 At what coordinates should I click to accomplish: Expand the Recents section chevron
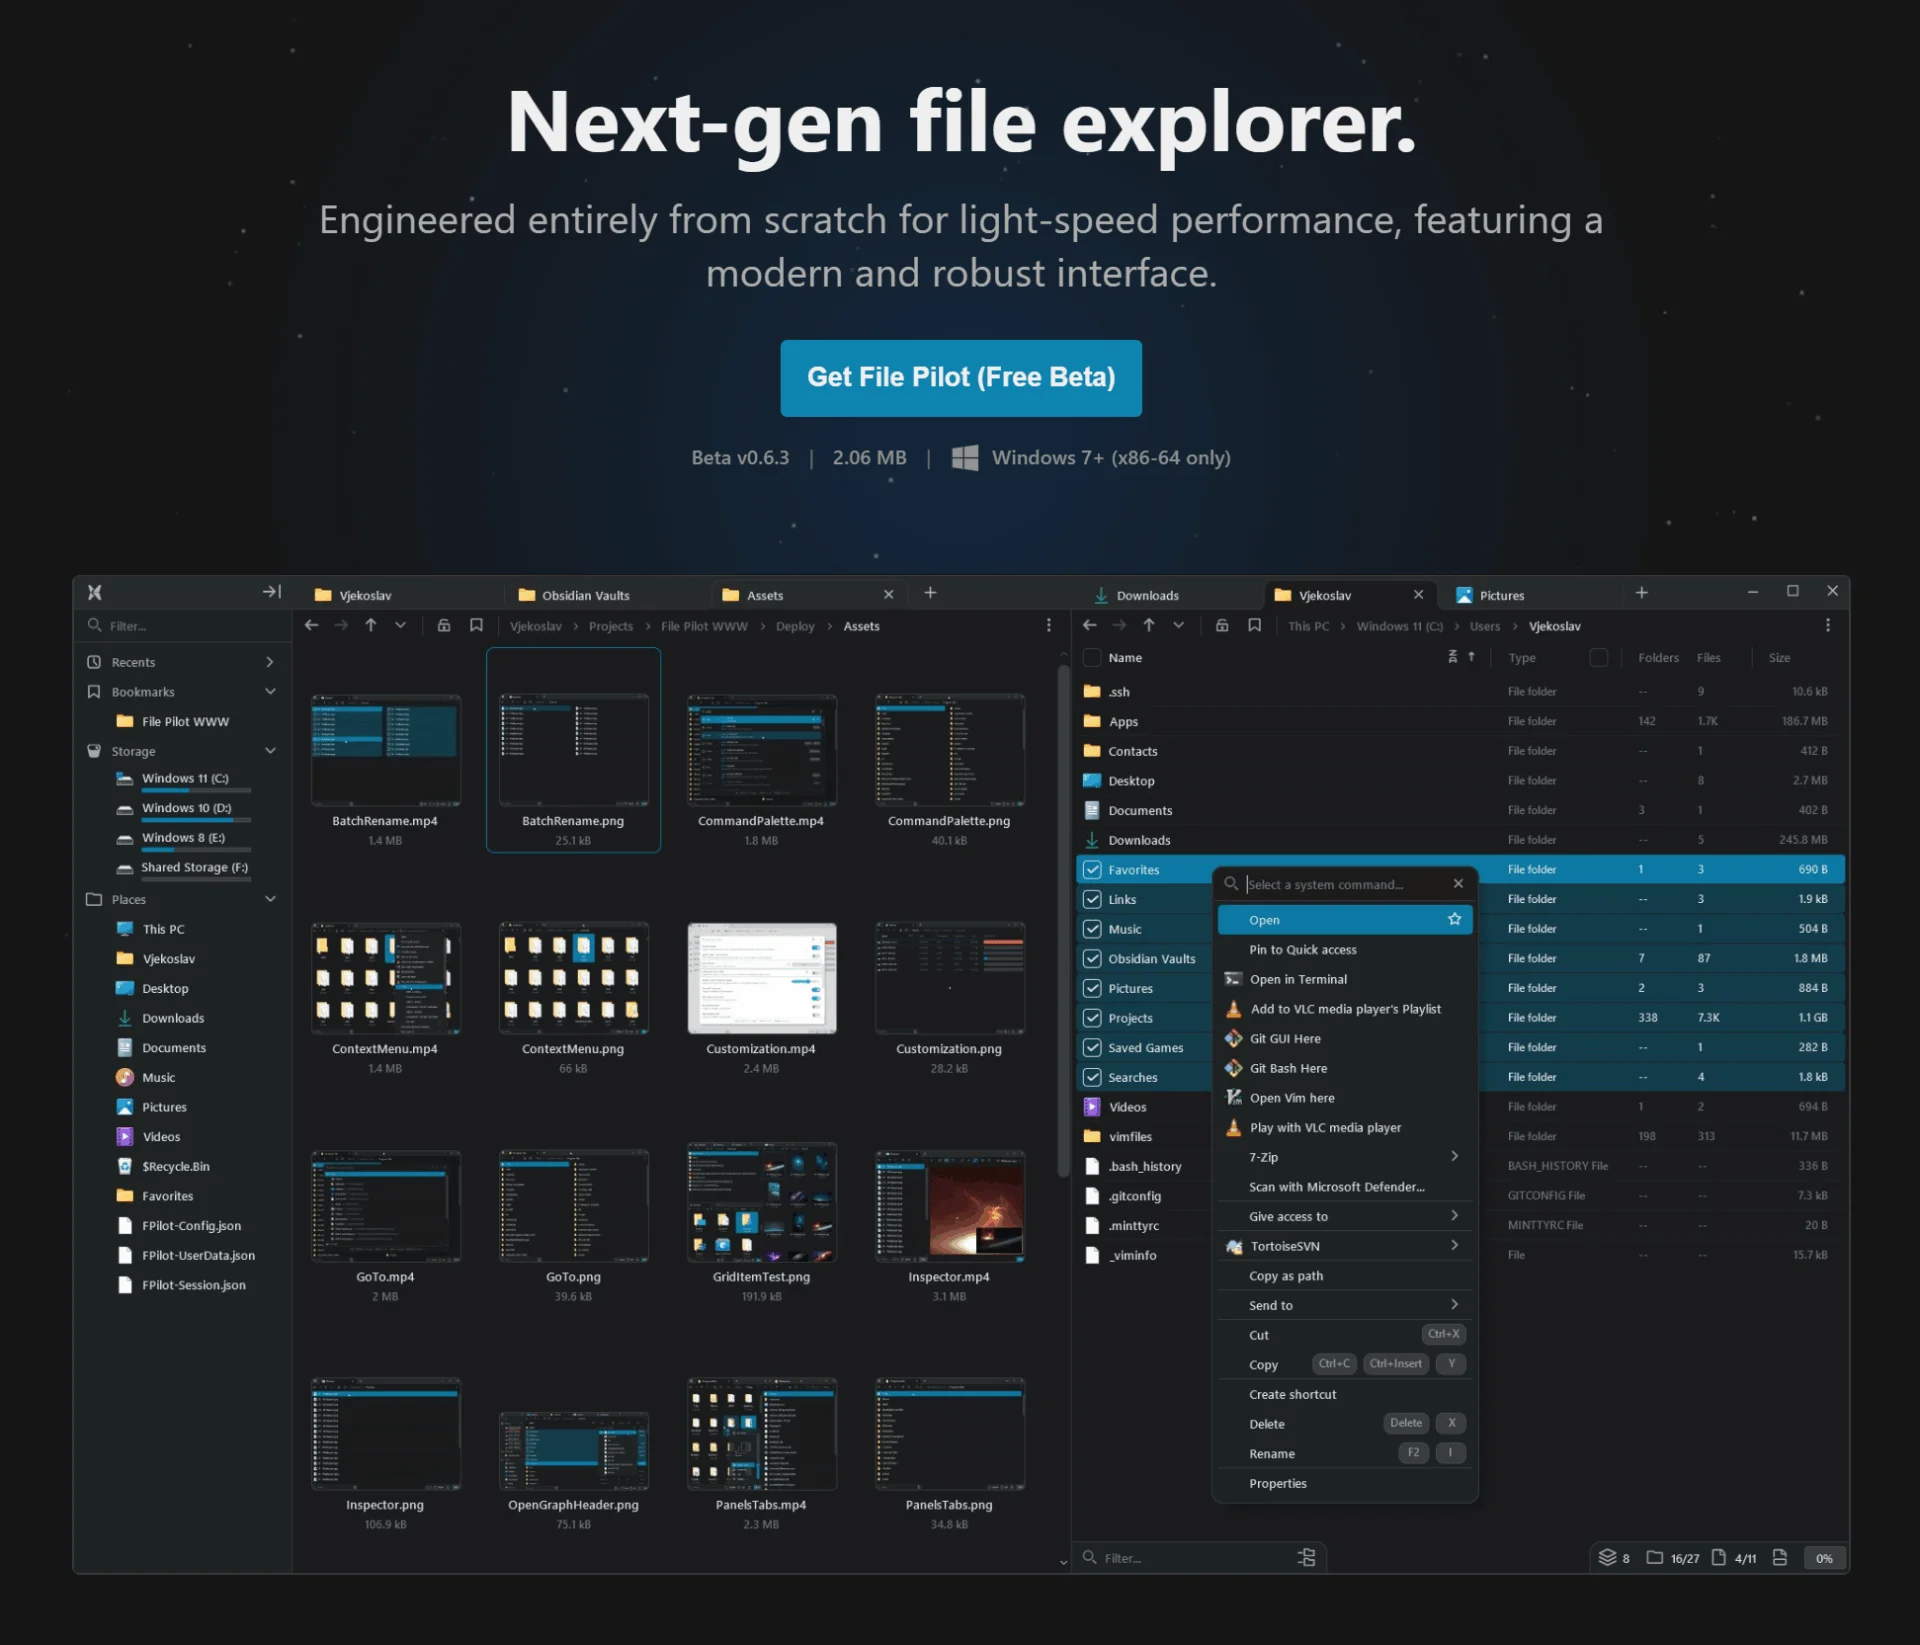[x=270, y=661]
